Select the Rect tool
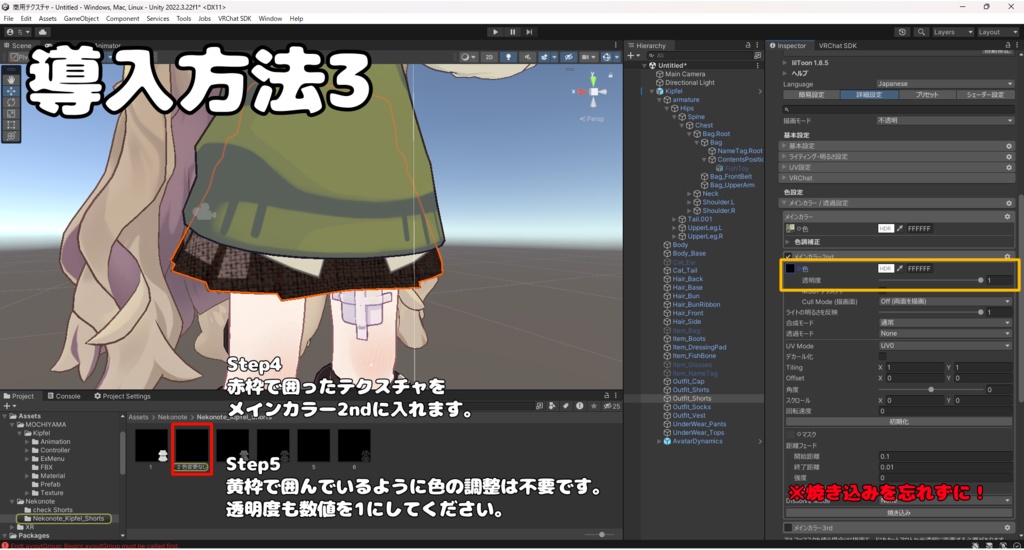Viewport: 1024px width, 550px height. pyautogui.click(x=11, y=125)
